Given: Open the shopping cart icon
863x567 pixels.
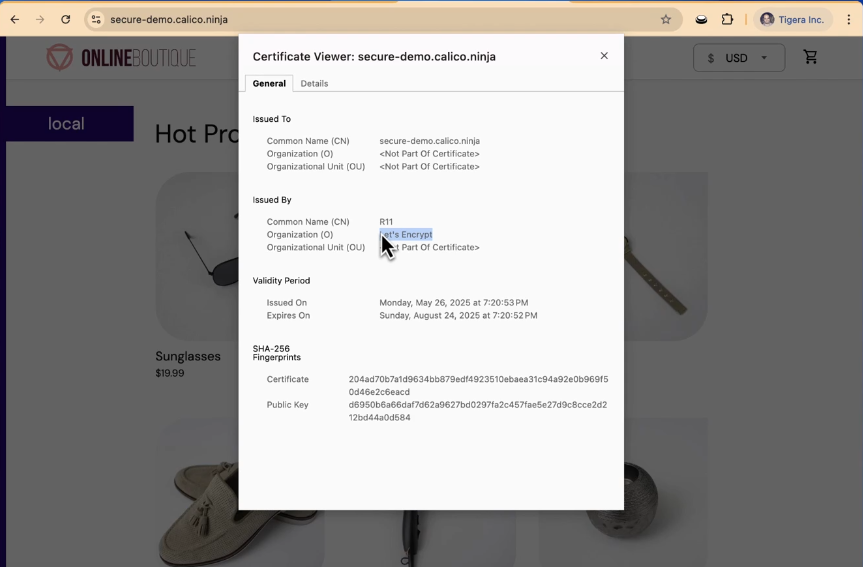Looking at the screenshot, I should (810, 57).
